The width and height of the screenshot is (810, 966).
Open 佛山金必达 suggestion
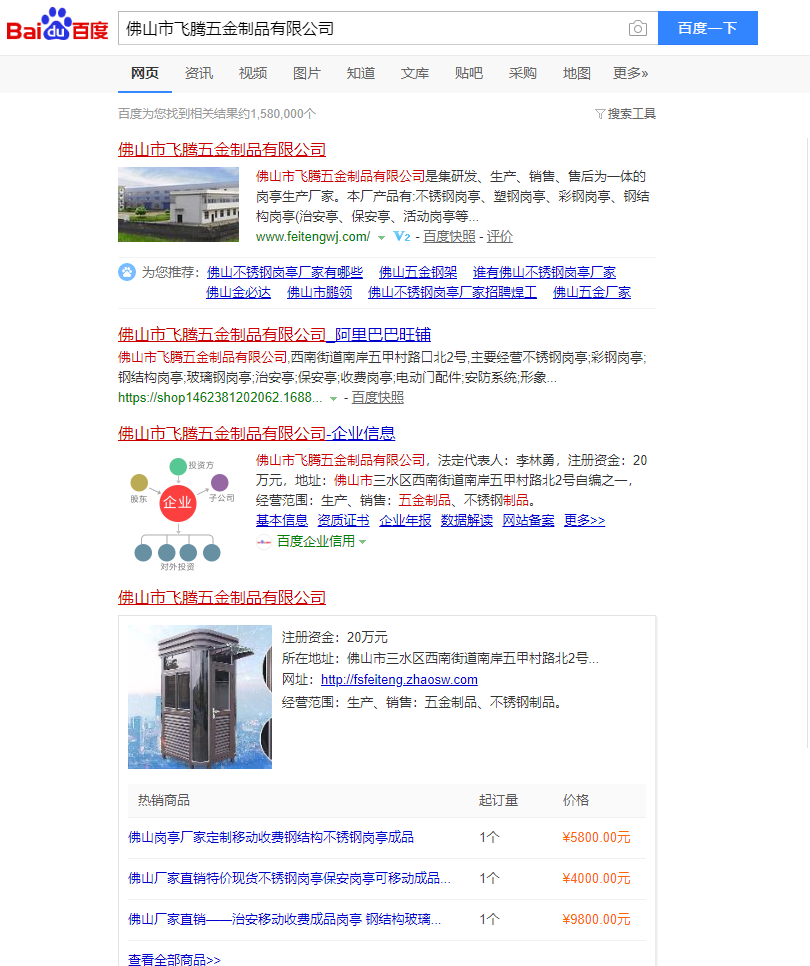(x=238, y=292)
